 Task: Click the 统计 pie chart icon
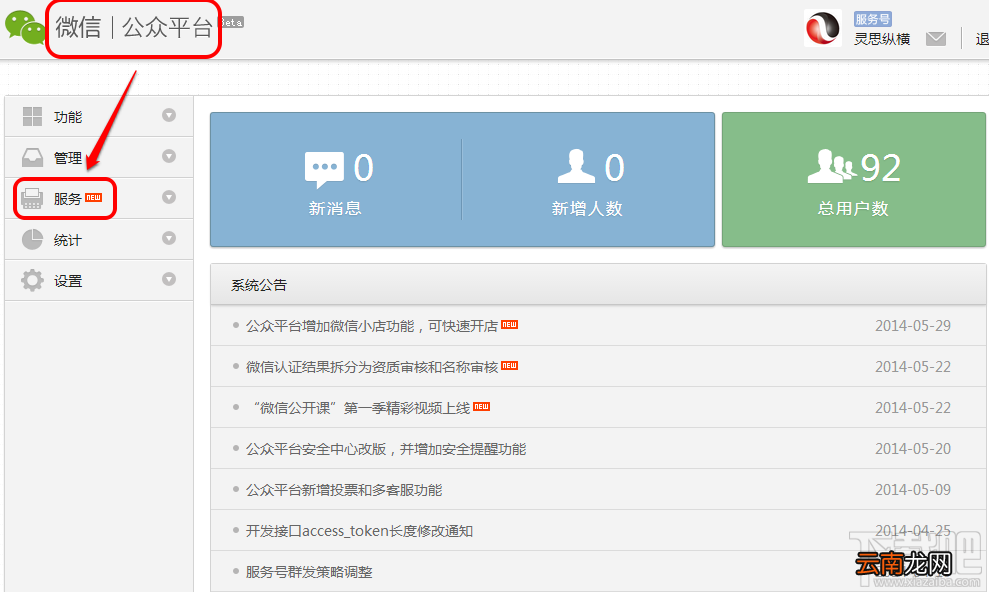32,240
